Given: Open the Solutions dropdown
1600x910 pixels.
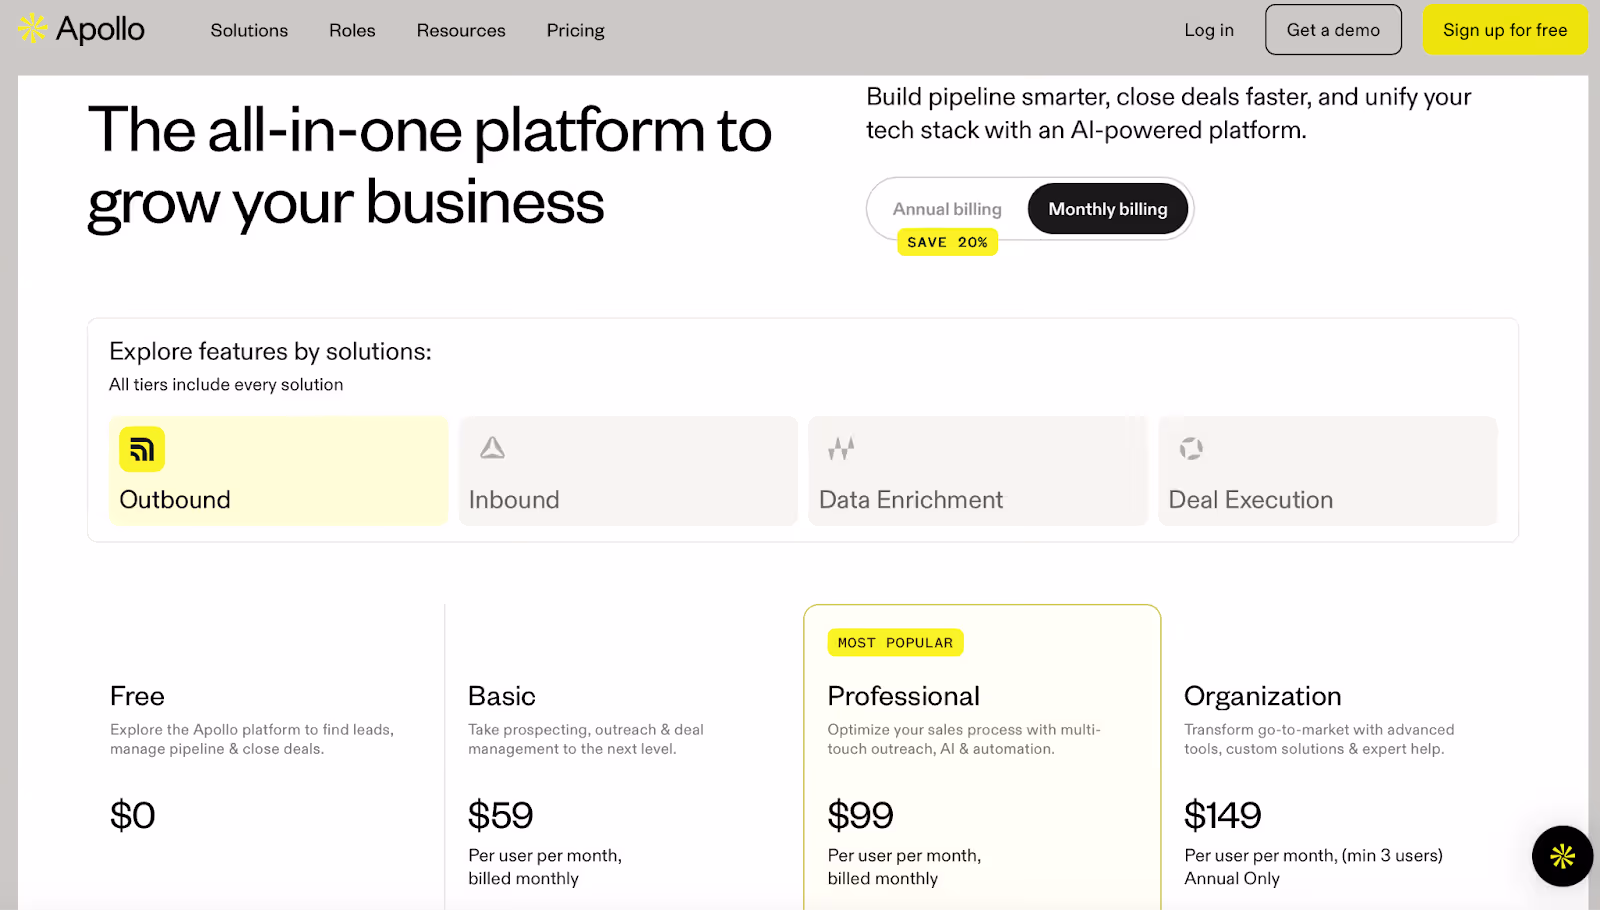Looking at the screenshot, I should [248, 30].
